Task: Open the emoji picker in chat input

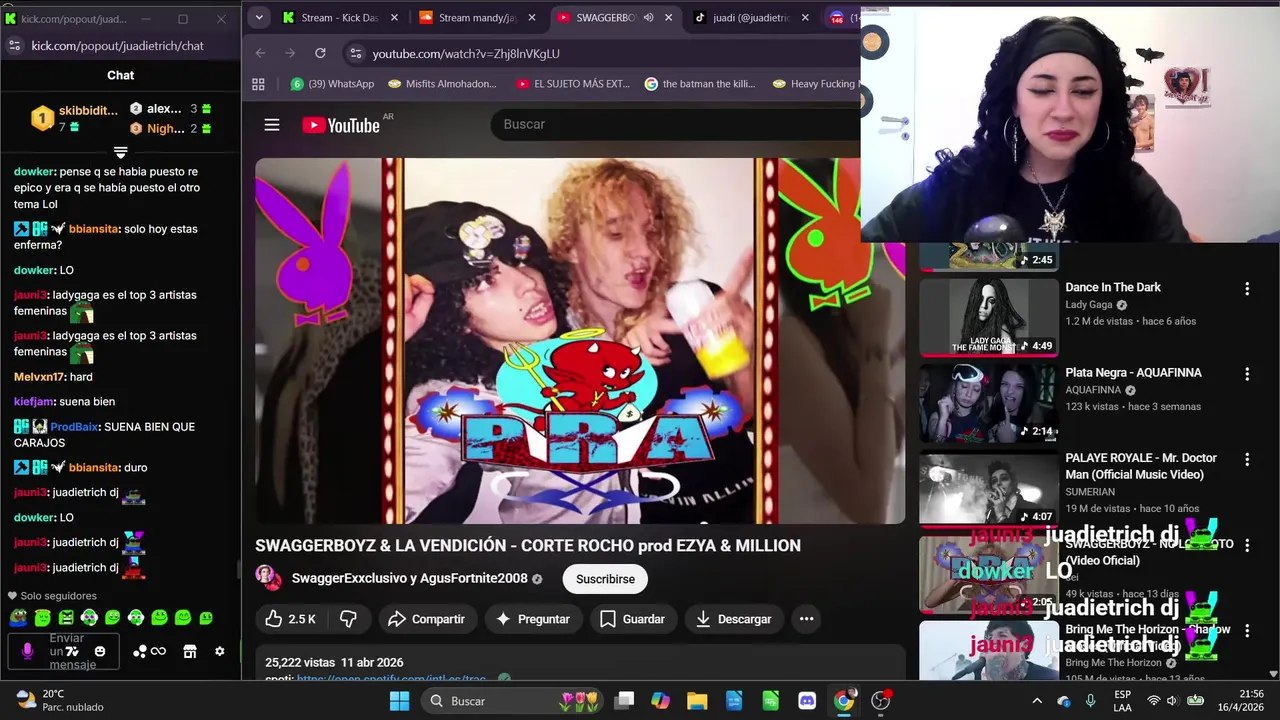Action: coord(100,651)
